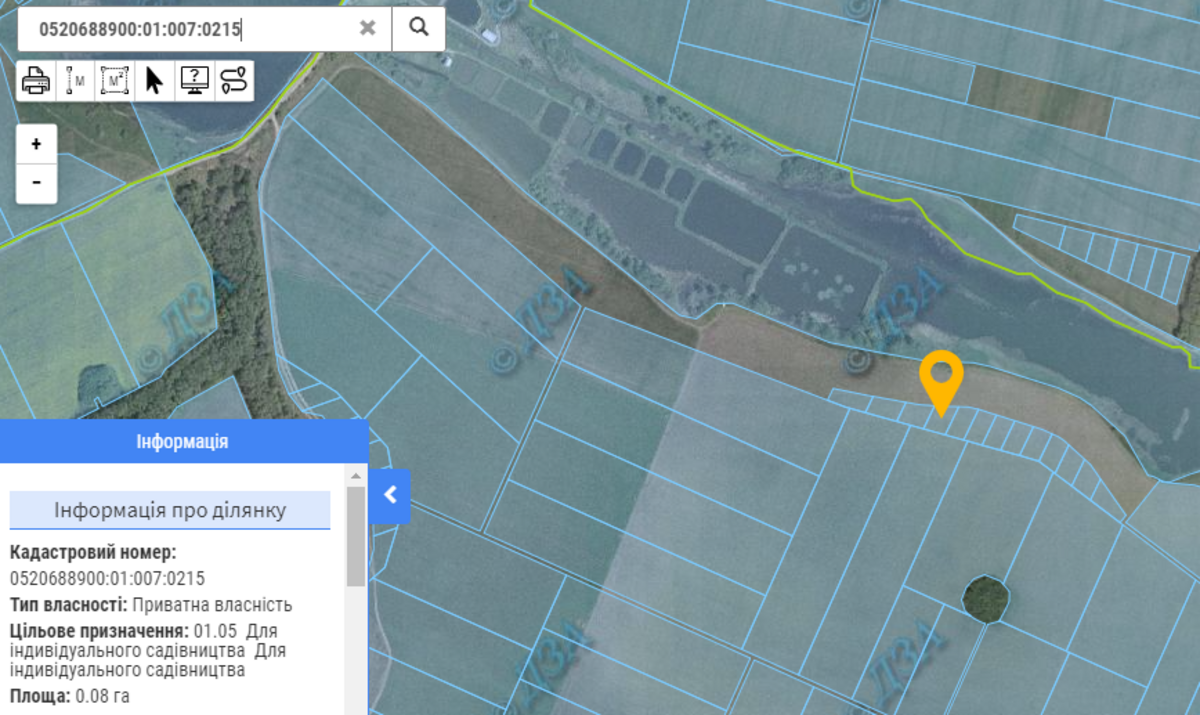The height and width of the screenshot is (715, 1200).
Task: Select the distance measurement tool
Action: (x=76, y=80)
